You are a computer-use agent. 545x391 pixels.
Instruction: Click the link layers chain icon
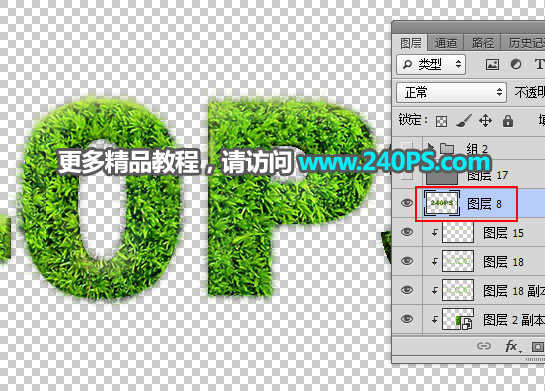pyautogui.click(x=483, y=346)
